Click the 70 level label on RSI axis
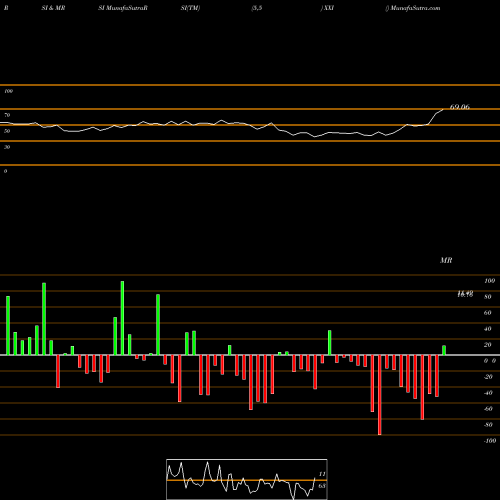 [x=7, y=115]
